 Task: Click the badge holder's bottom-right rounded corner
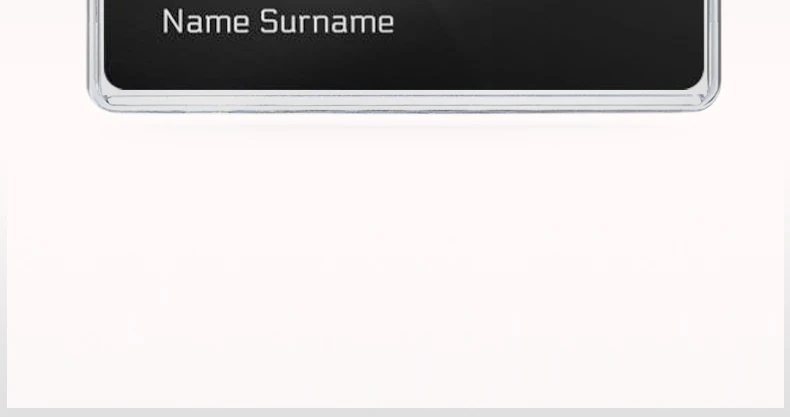click(x=709, y=100)
